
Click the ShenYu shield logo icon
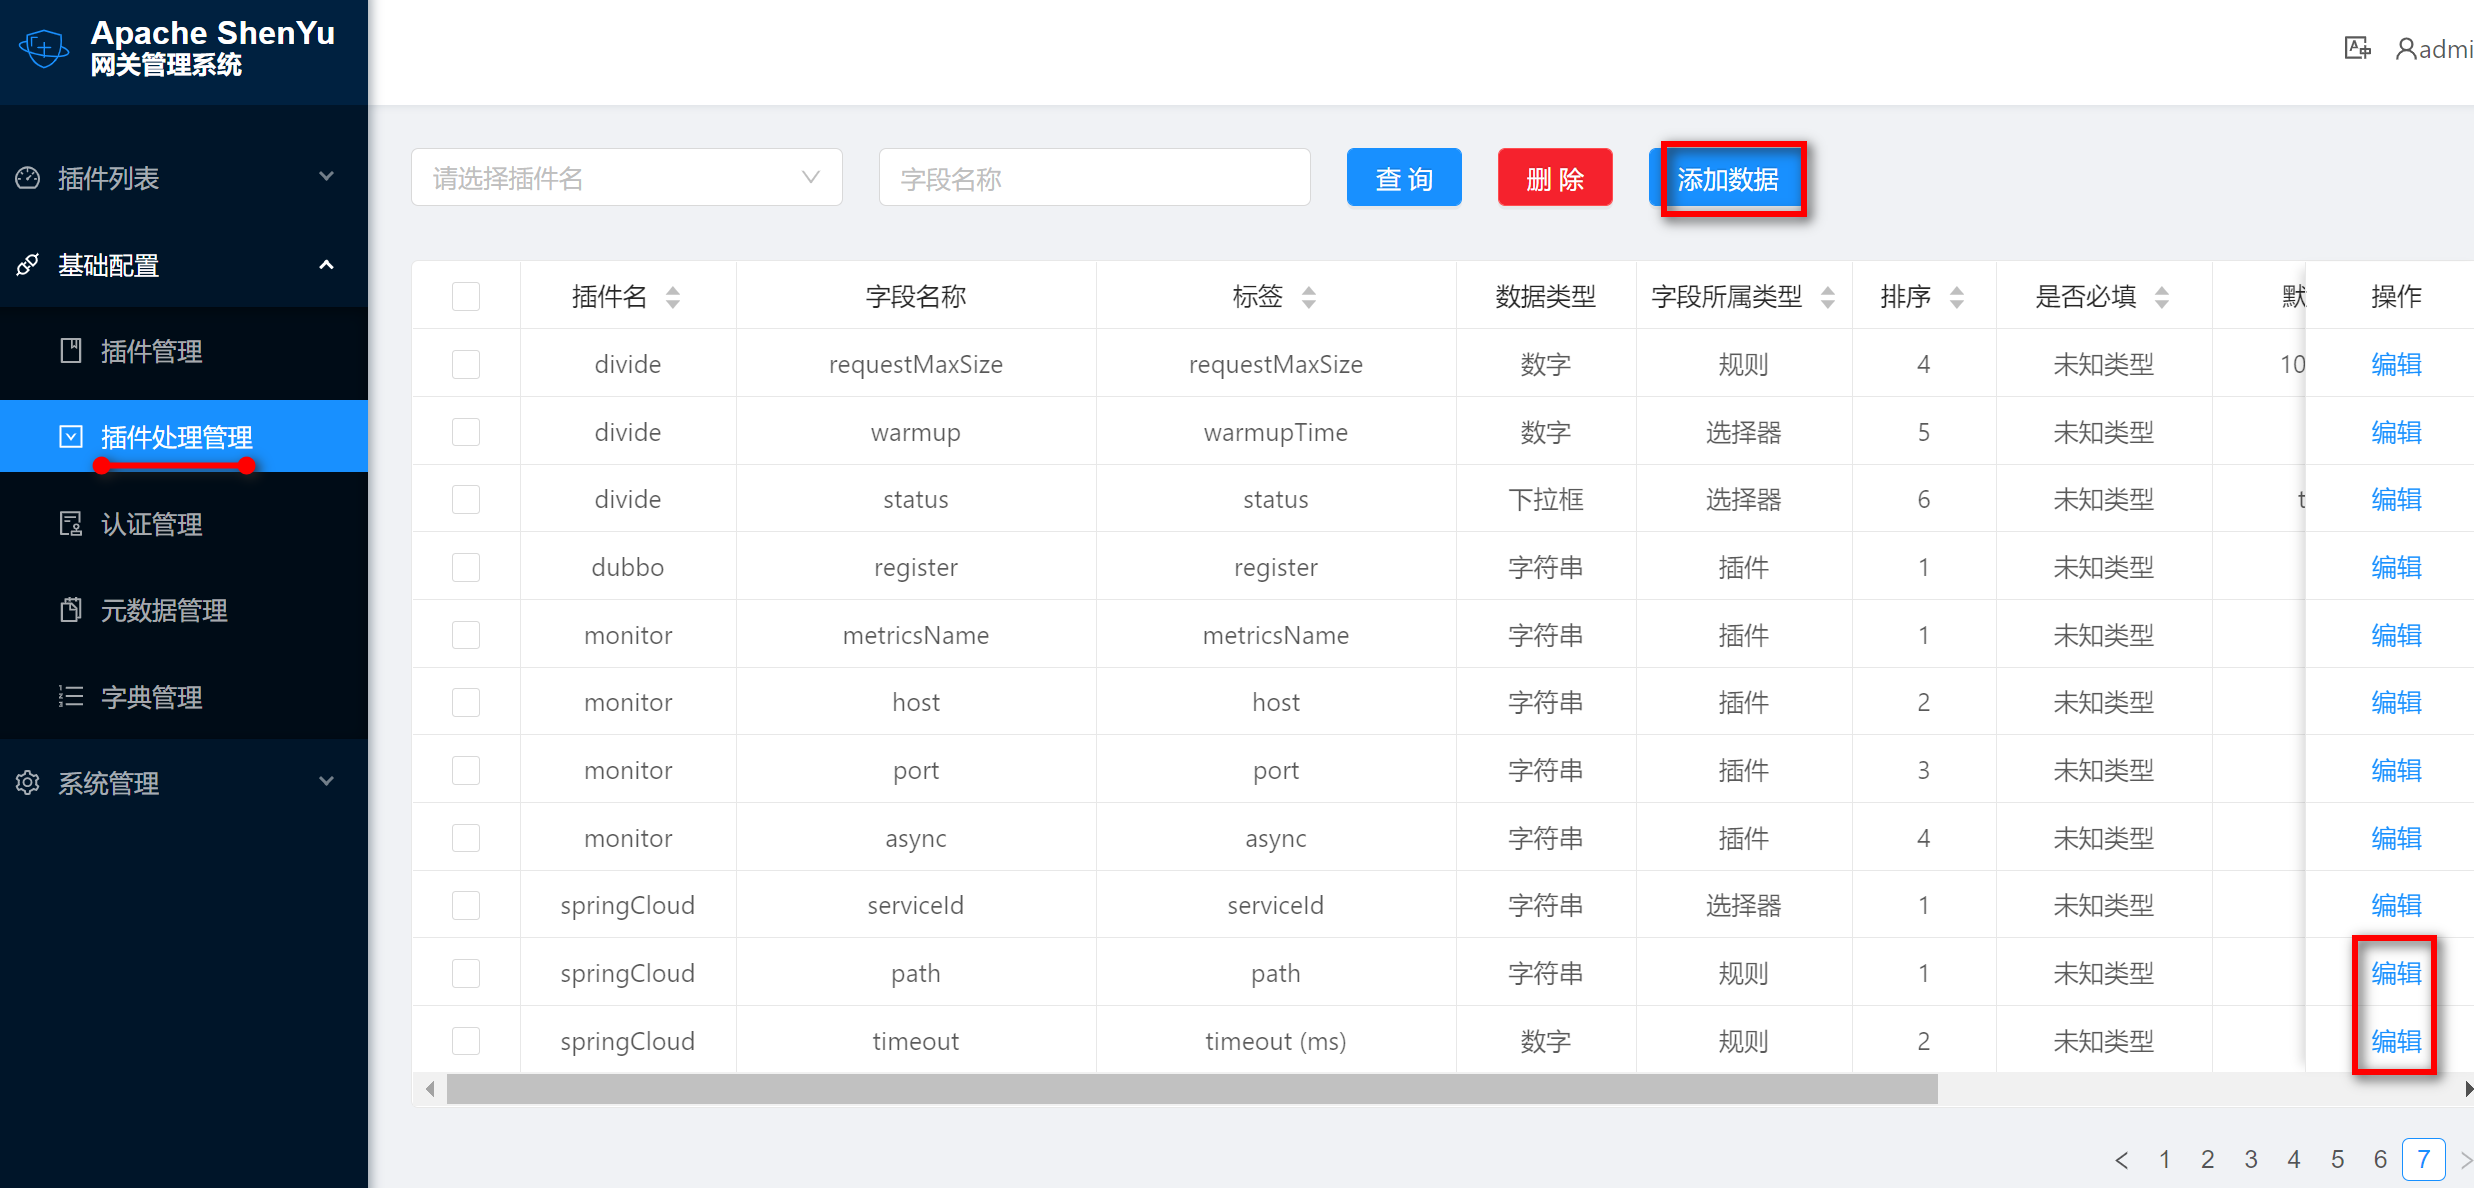click(45, 47)
